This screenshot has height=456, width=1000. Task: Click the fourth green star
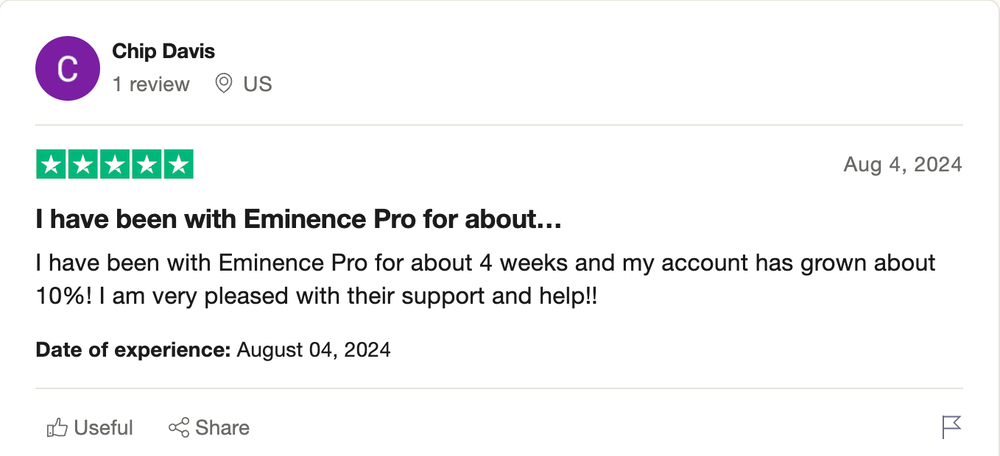tap(147, 165)
